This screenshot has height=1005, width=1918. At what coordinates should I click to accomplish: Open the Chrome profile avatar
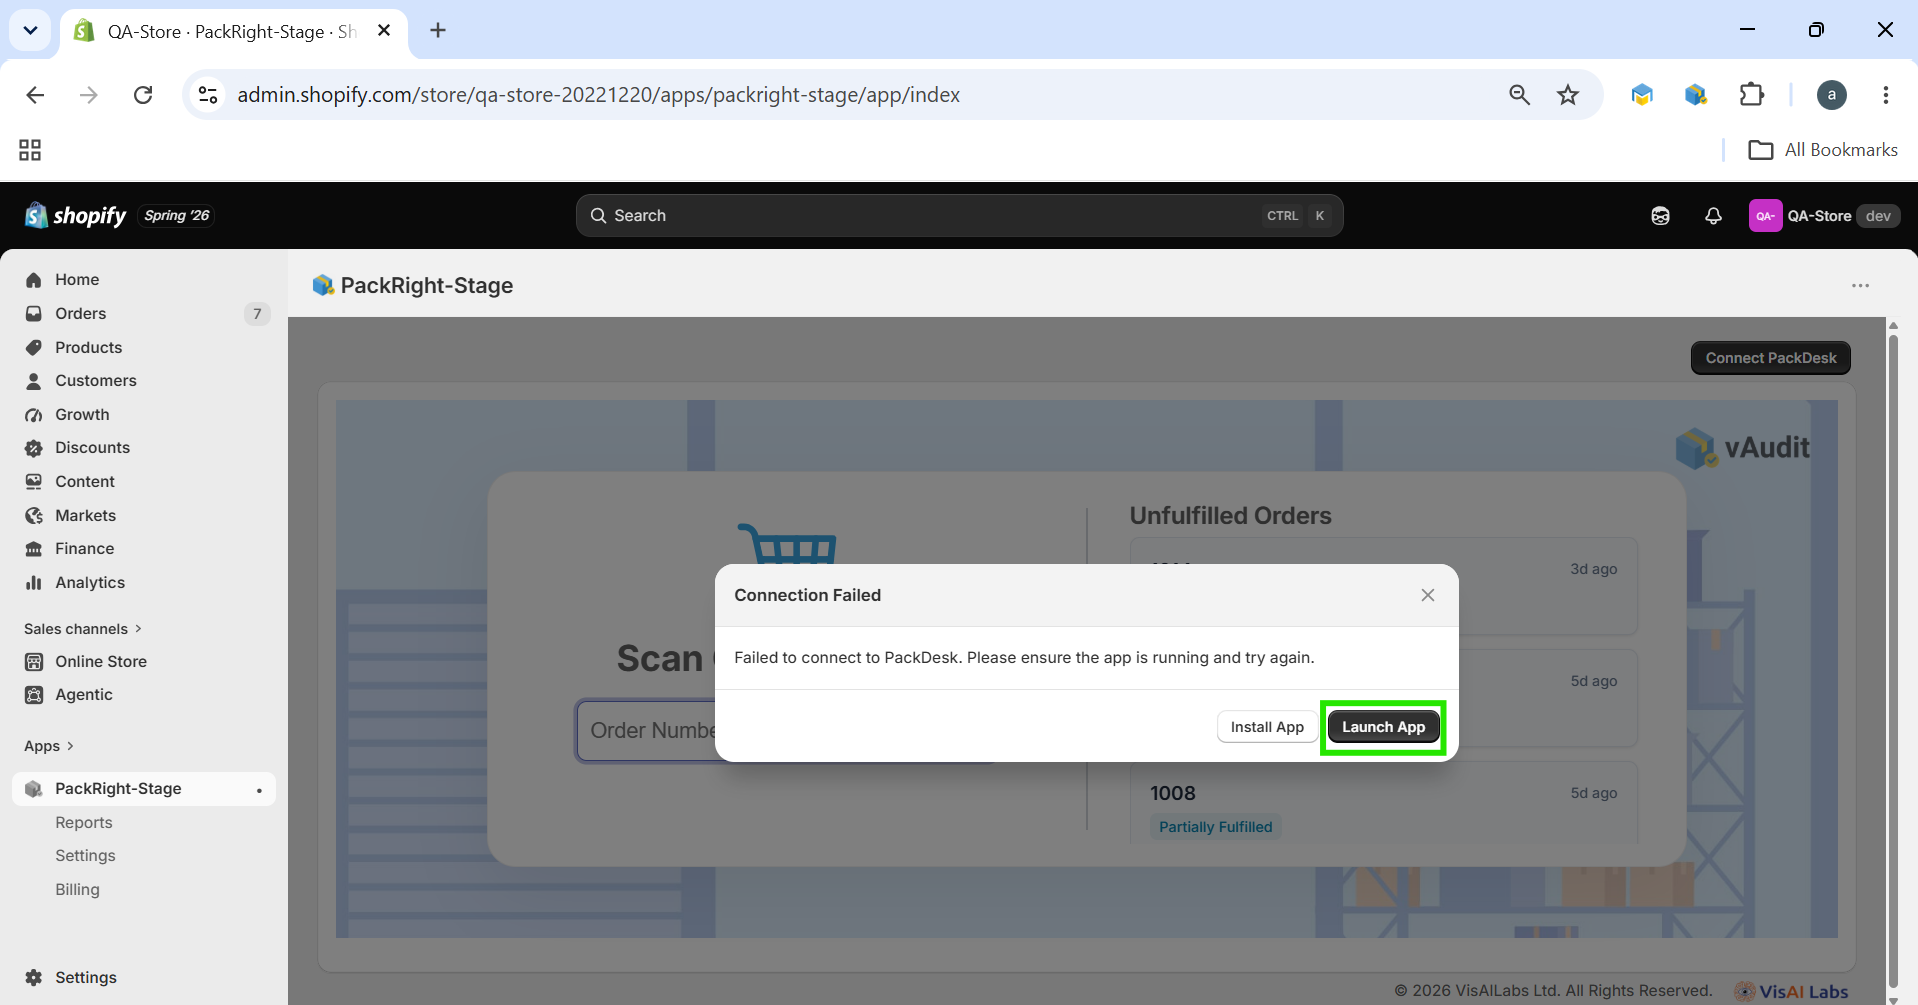[1831, 95]
